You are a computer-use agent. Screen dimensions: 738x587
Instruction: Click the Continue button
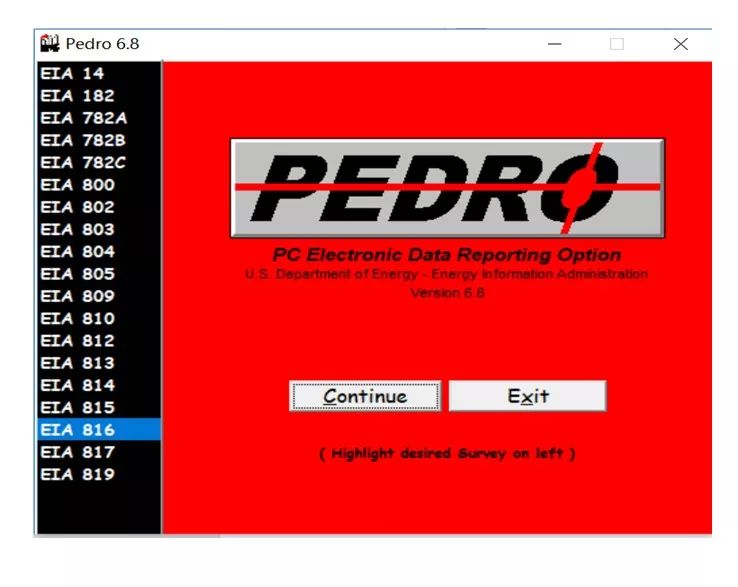click(x=365, y=396)
